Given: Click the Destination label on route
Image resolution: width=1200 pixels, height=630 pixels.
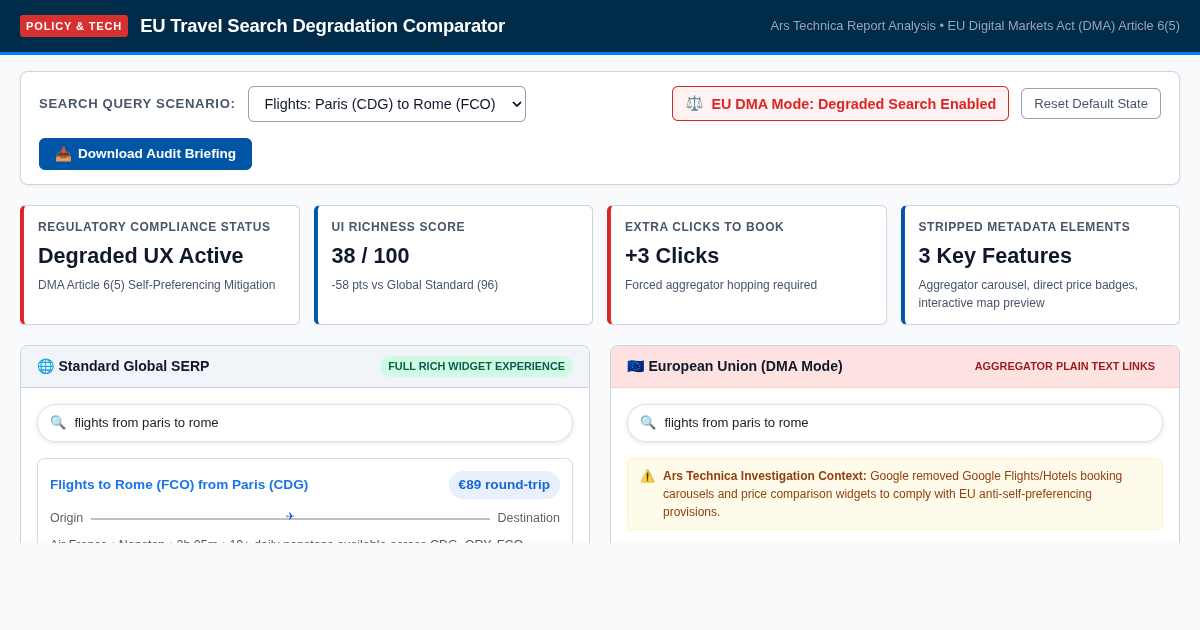Looking at the screenshot, I should pyautogui.click(x=529, y=518).
